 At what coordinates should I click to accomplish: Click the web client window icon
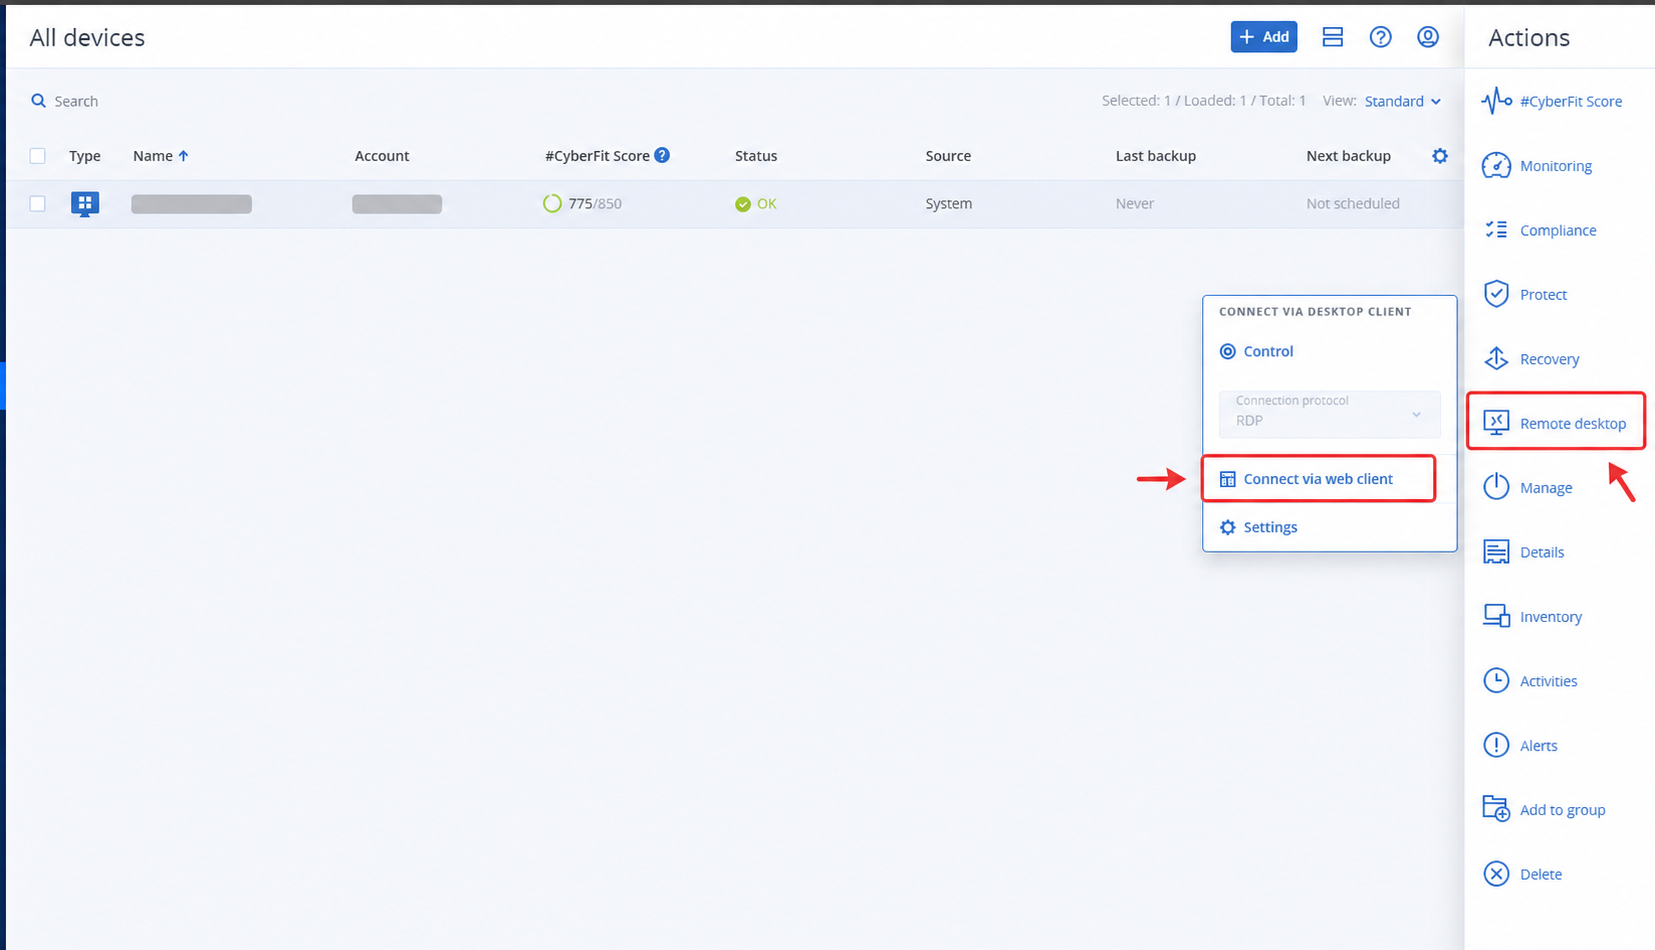coord(1228,479)
